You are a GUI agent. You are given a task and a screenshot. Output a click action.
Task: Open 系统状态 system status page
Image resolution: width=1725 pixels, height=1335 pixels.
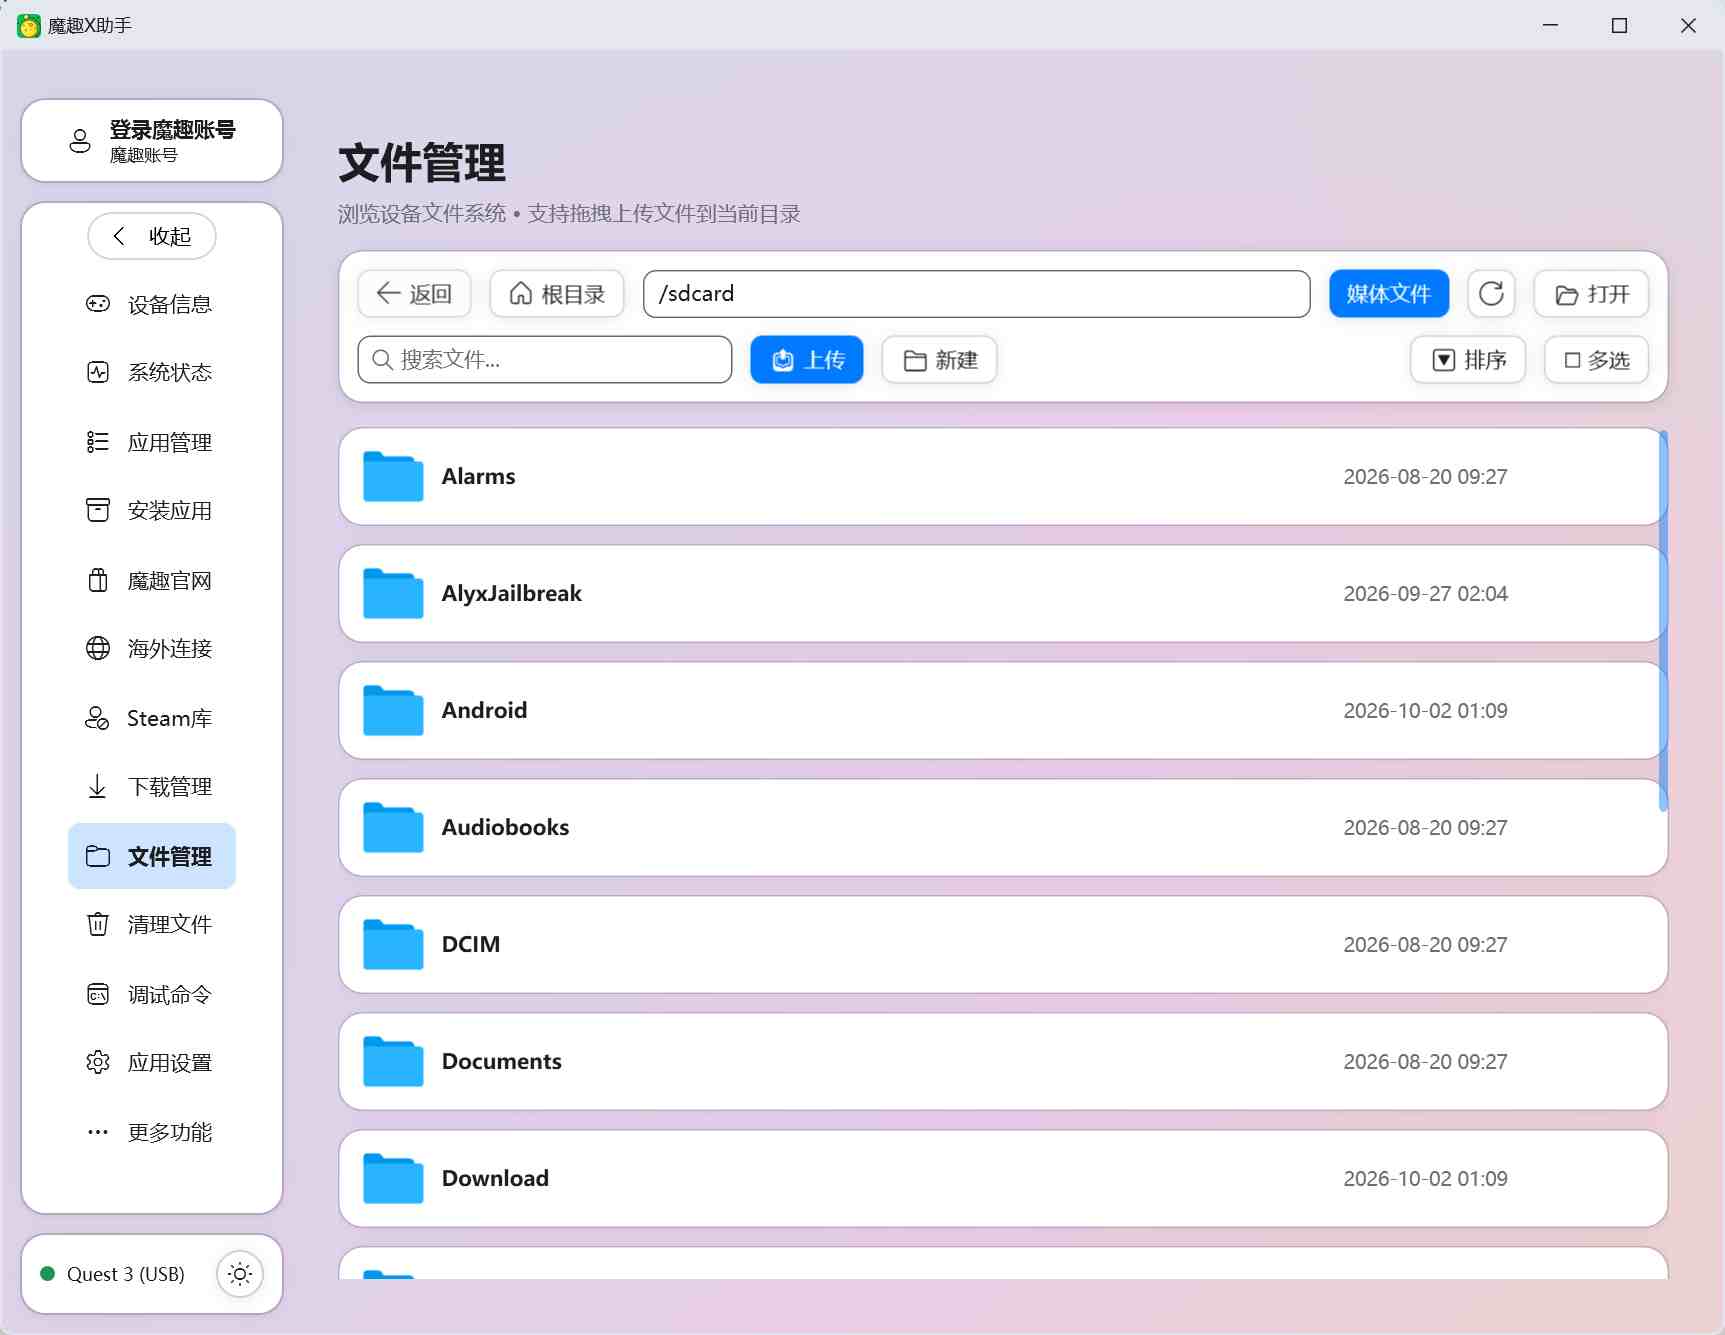152,373
